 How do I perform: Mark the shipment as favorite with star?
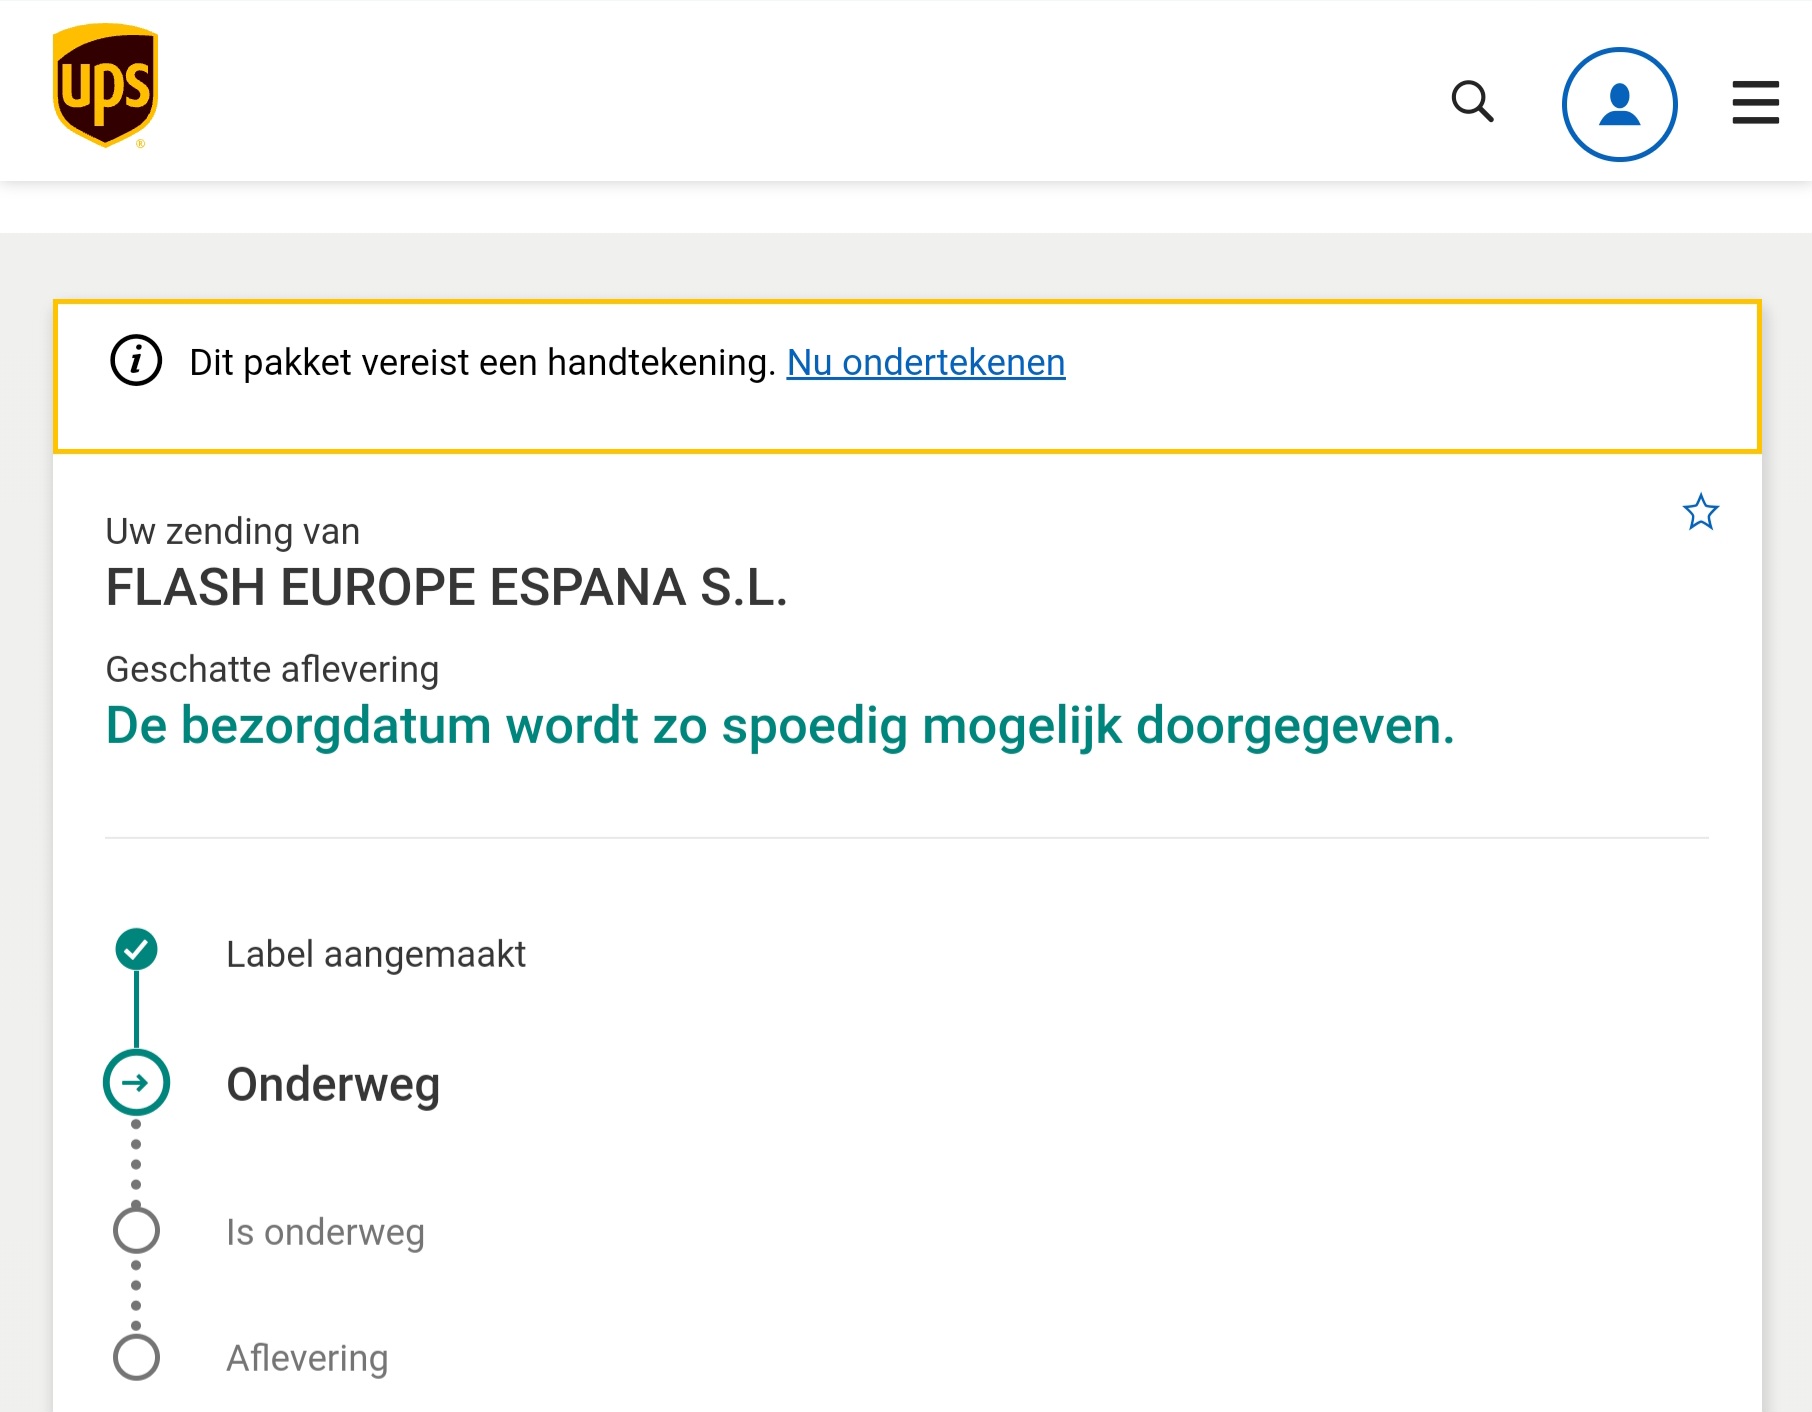(1700, 512)
